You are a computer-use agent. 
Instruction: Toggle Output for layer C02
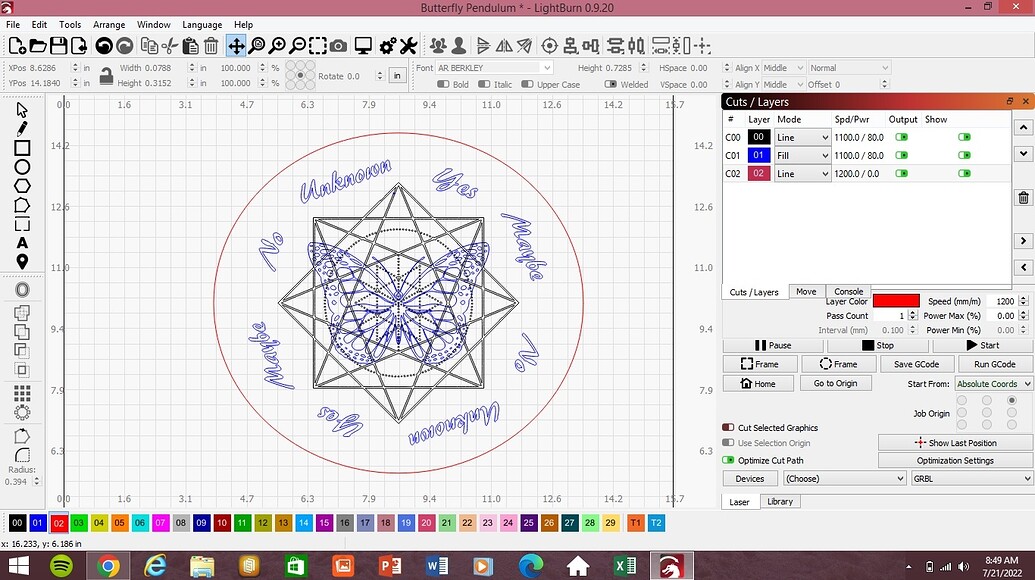[x=901, y=174]
